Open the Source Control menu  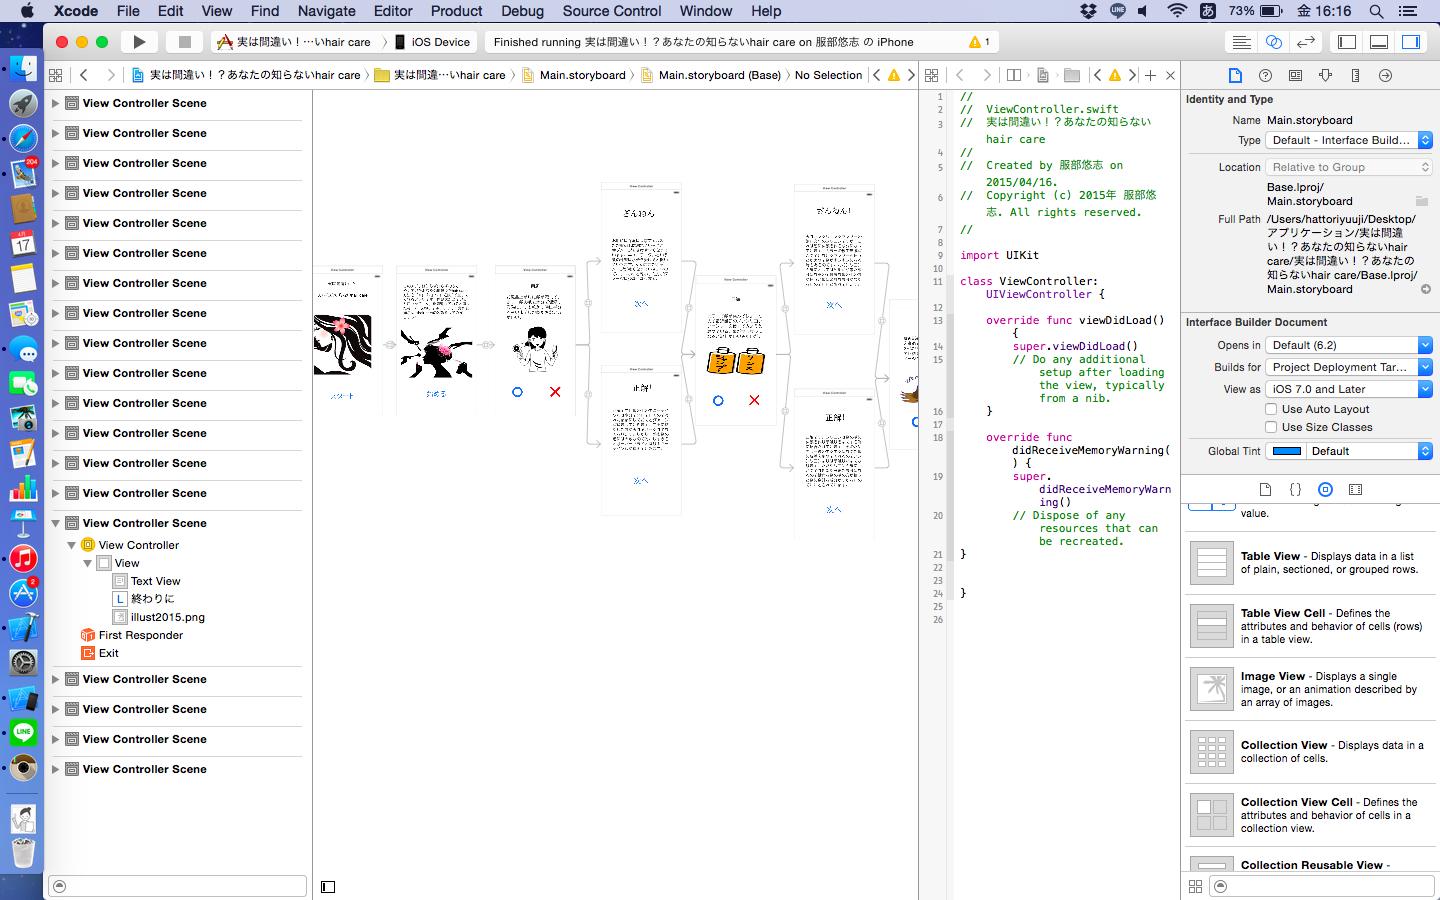tap(611, 11)
